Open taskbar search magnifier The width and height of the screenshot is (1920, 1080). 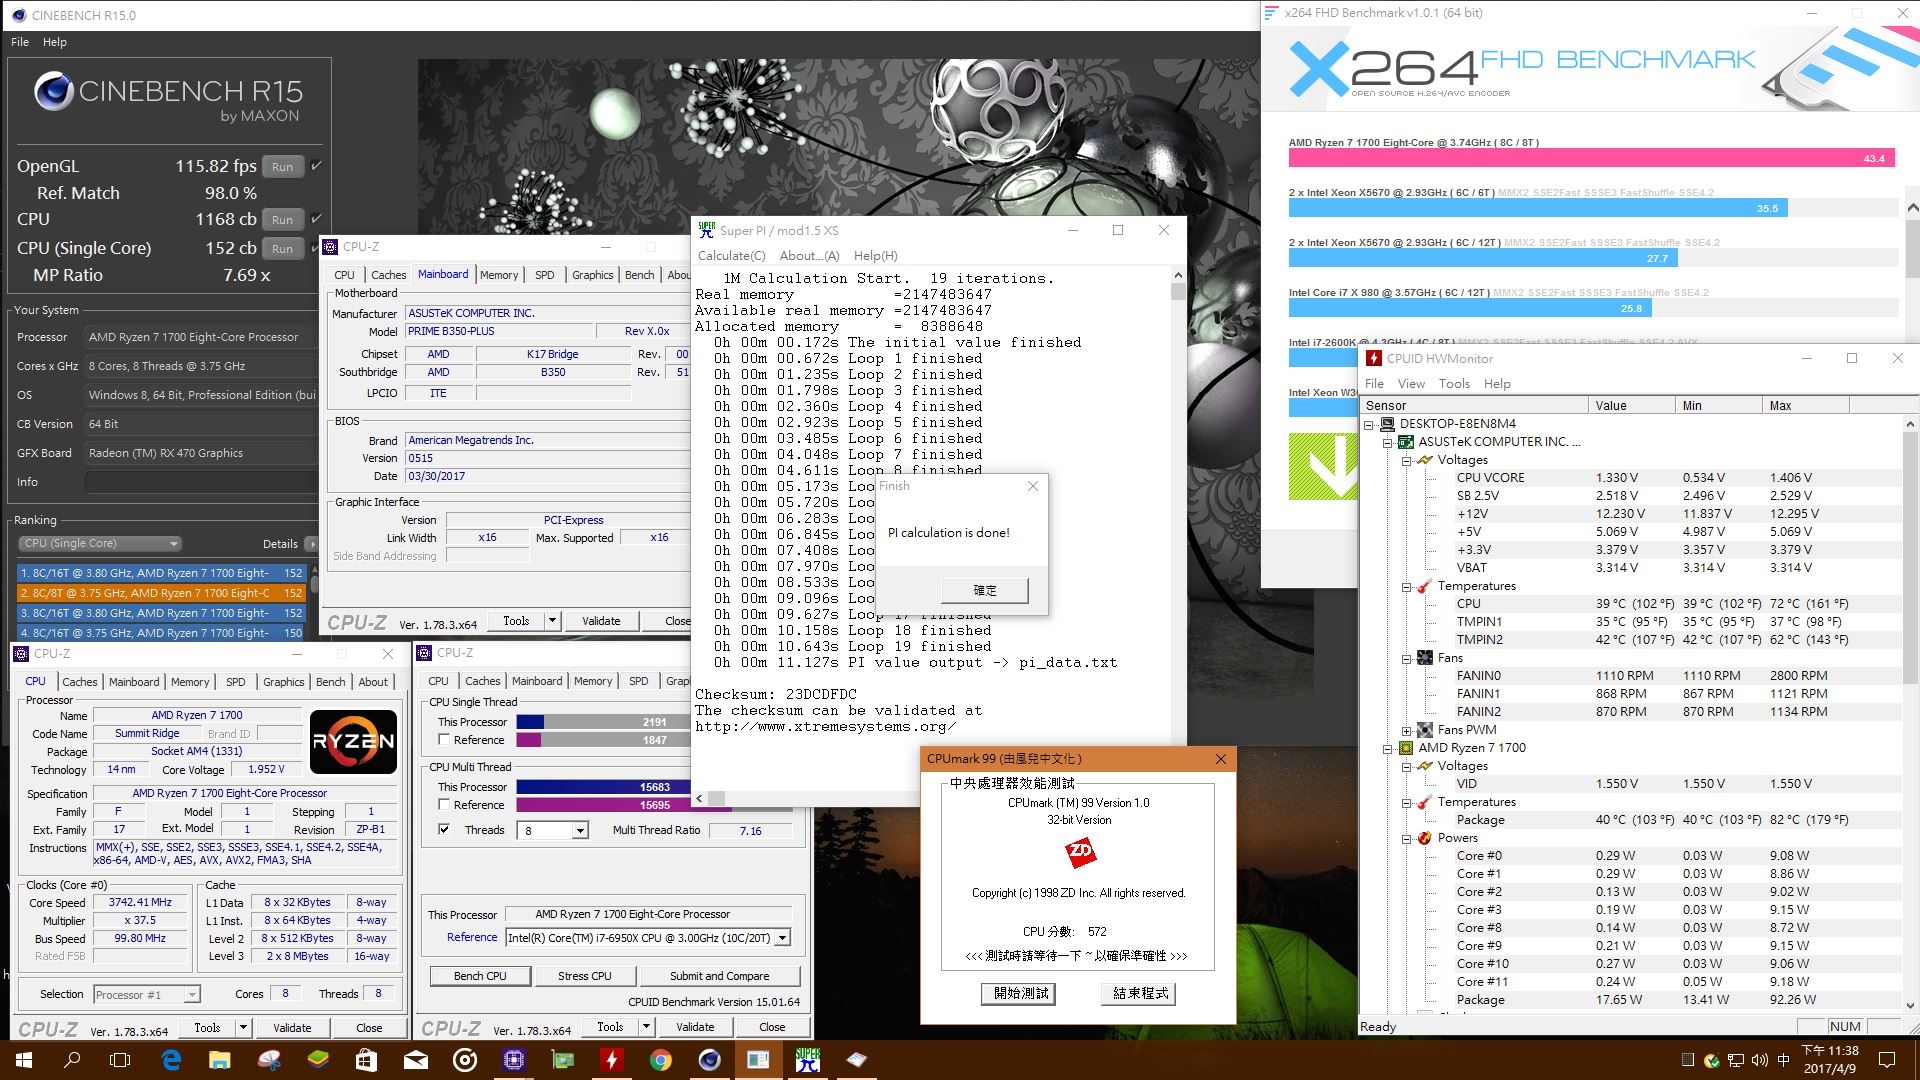pyautogui.click(x=72, y=1060)
